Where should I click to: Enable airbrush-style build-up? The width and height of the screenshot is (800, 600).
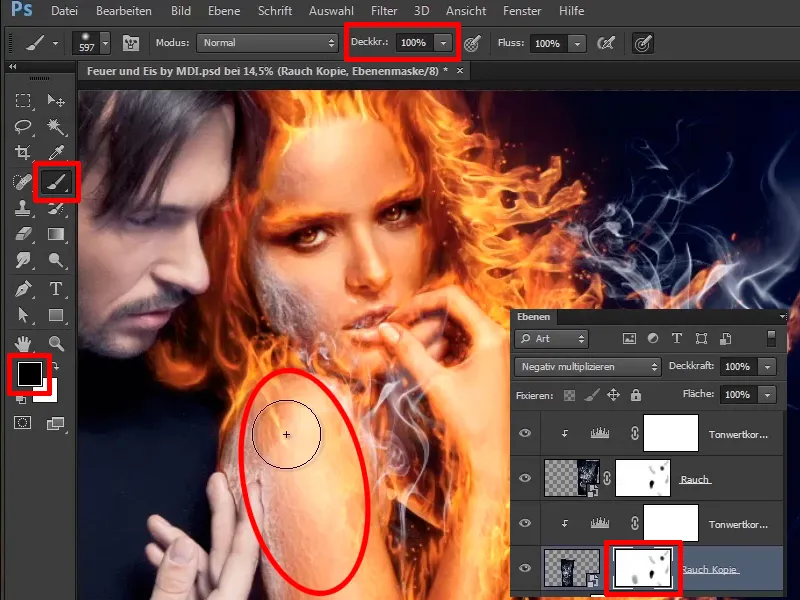tap(606, 43)
